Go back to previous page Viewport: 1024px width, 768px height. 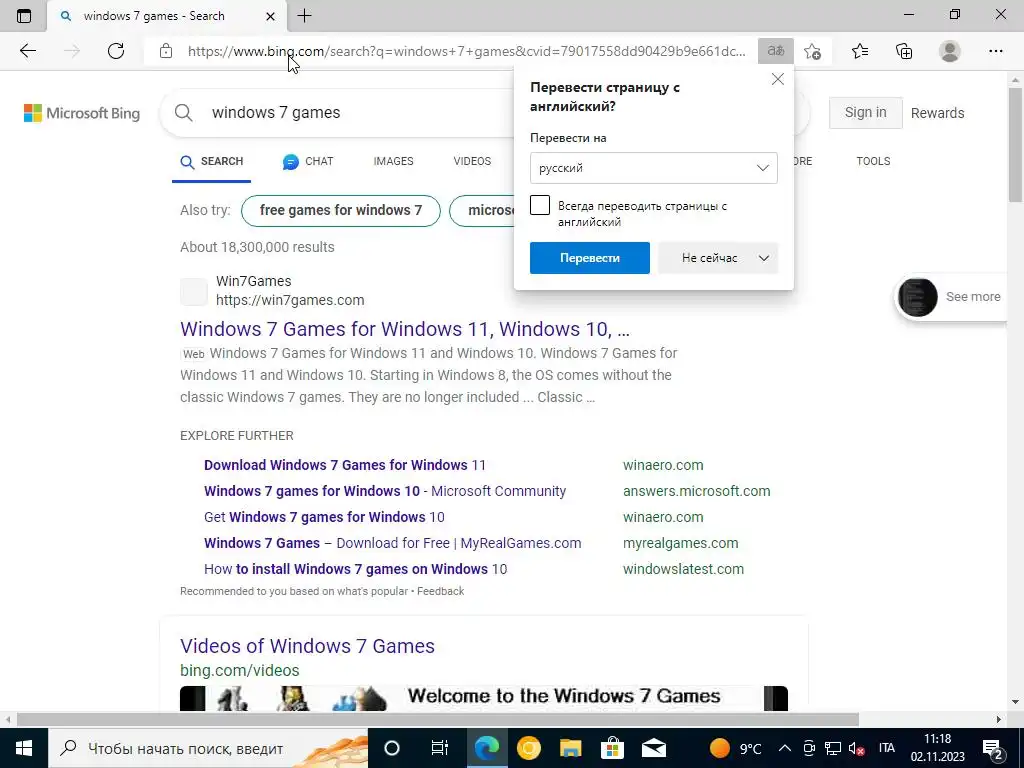27,51
